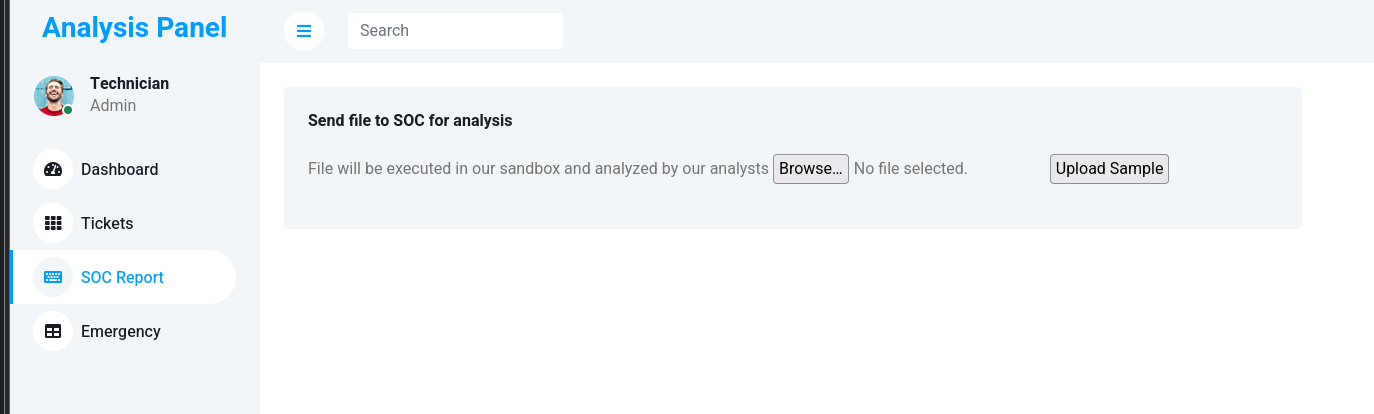The height and width of the screenshot is (414, 1374).
Task: Click the "Send file to SOC for analysis" heading
Action: click(410, 121)
